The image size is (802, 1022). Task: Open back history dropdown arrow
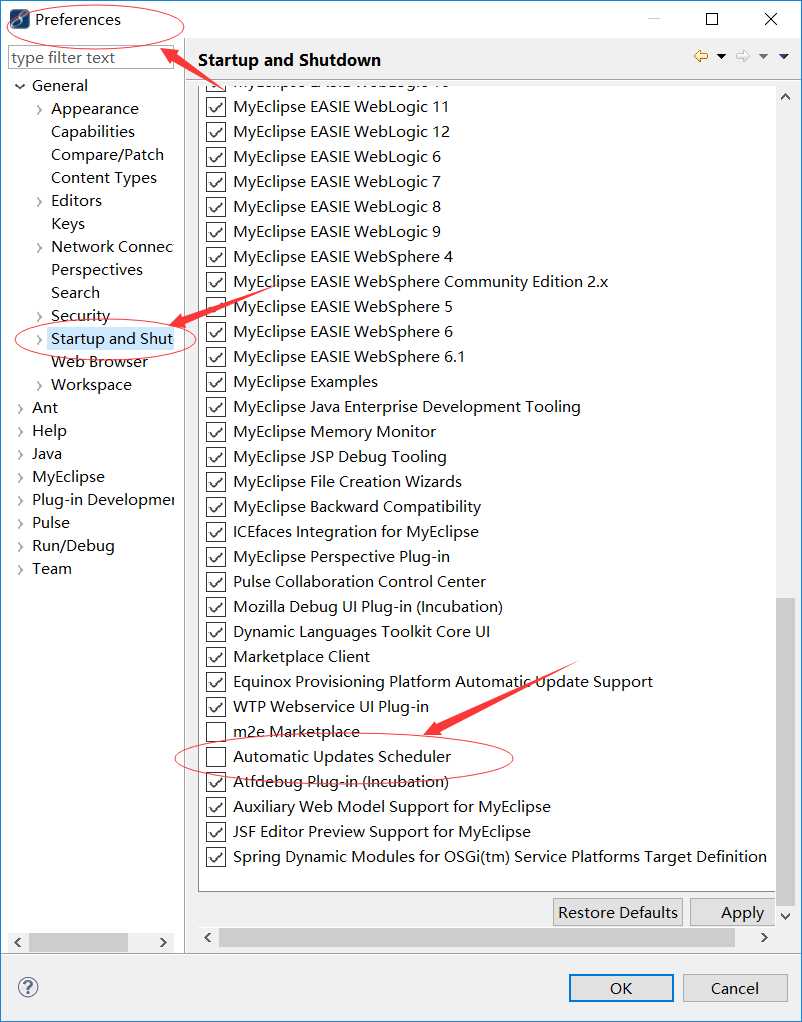[x=722, y=57]
